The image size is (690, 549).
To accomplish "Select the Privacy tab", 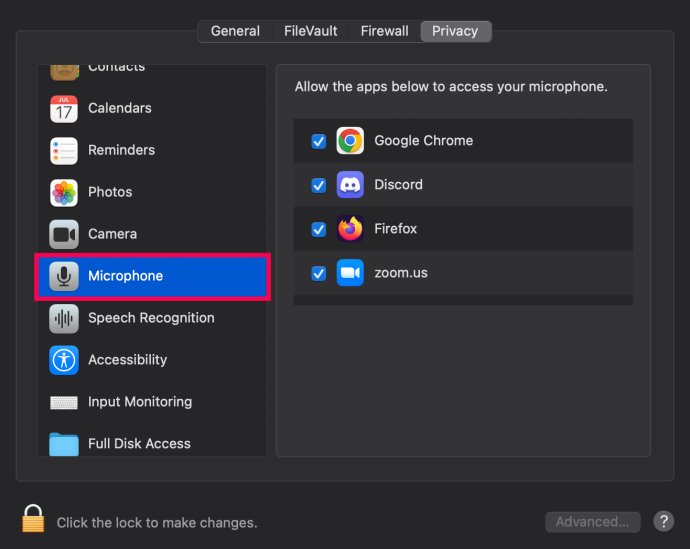I will pos(455,31).
